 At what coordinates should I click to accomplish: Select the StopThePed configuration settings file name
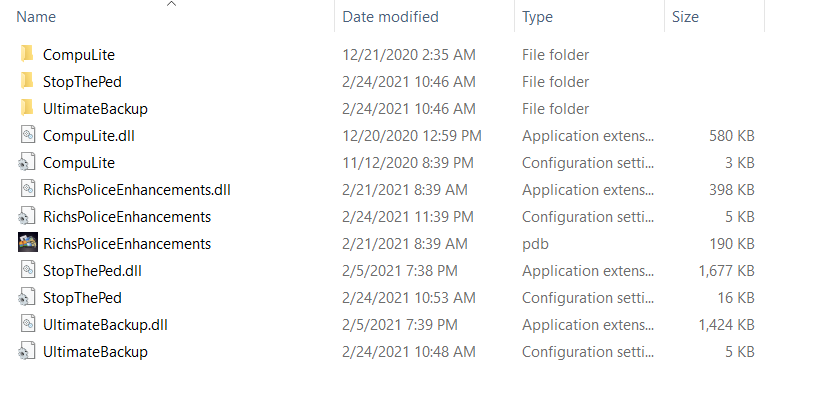[x=81, y=297]
